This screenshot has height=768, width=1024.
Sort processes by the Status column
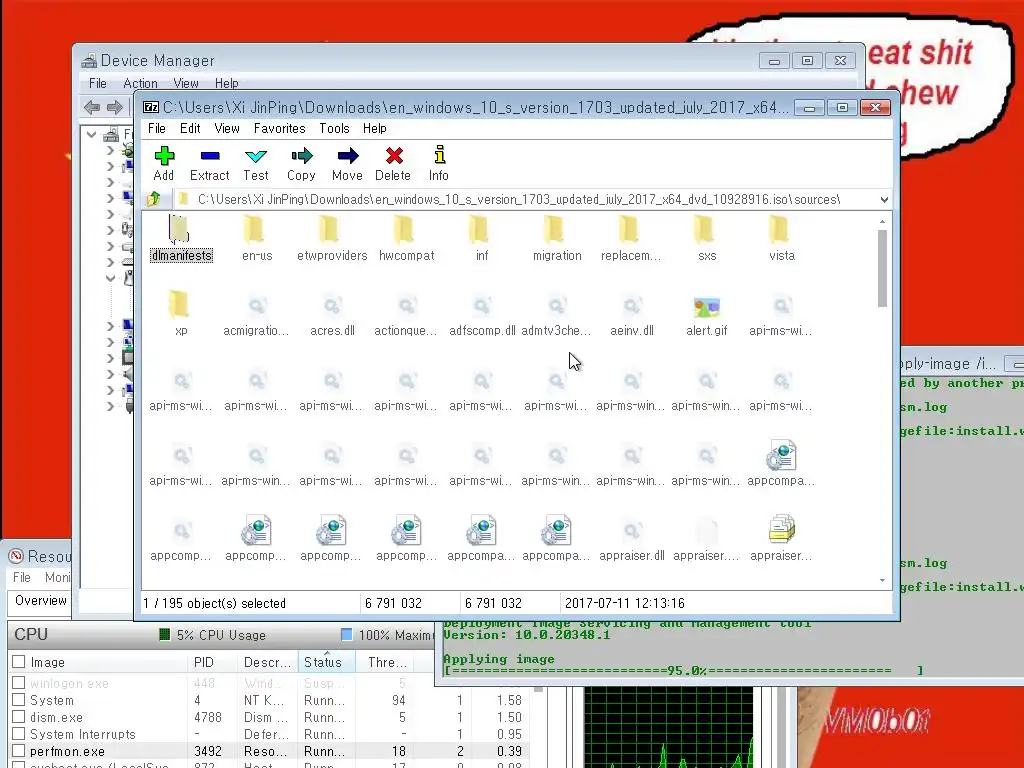pyautogui.click(x=327, y=662)
